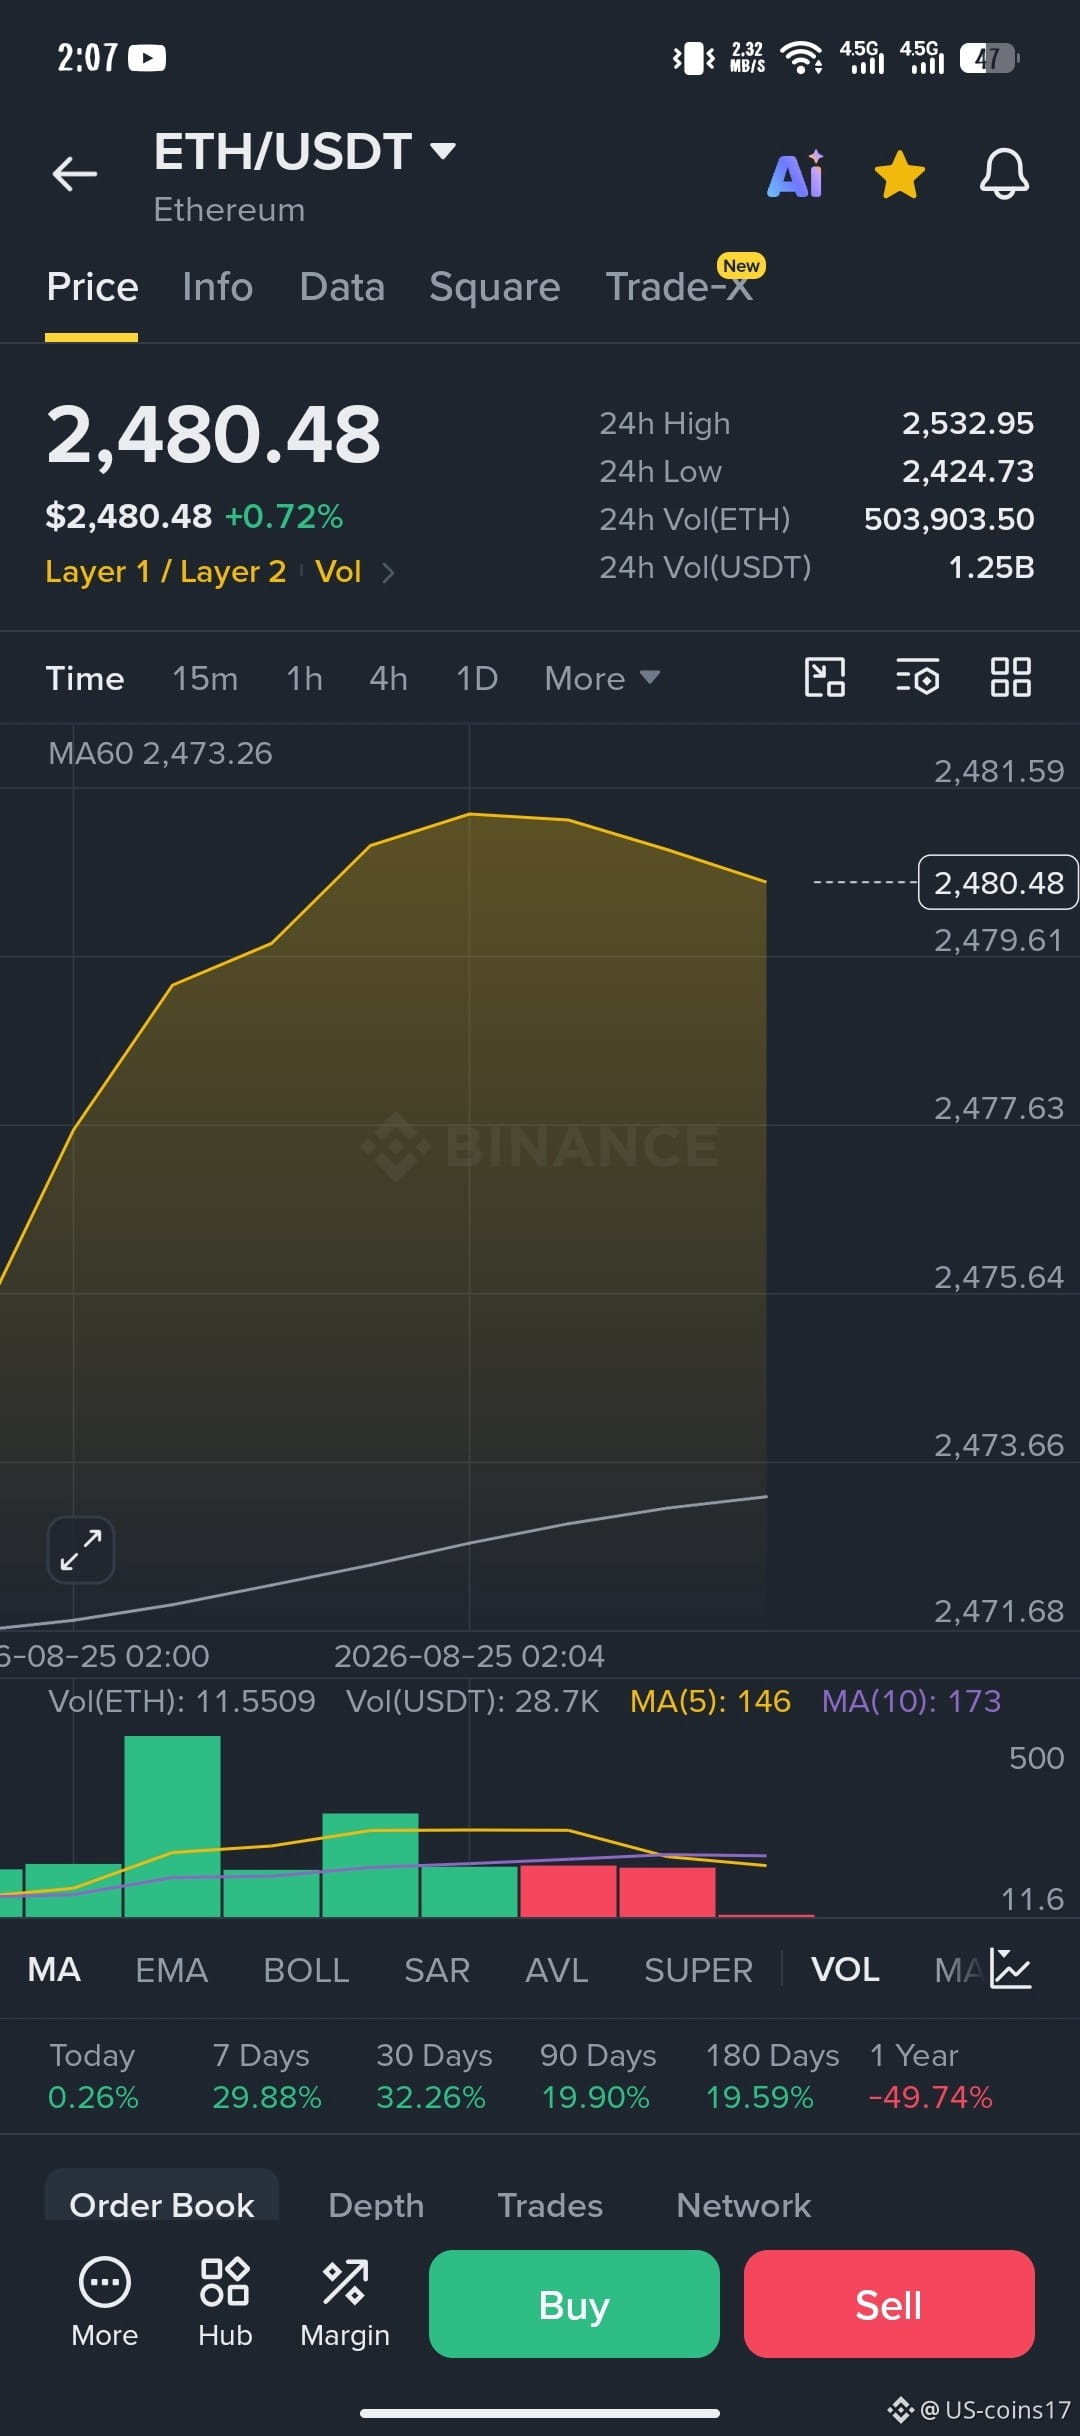Tap the green Buy button
This screenshot has height=2436, width=1080.
click(x=574, y=2304)
